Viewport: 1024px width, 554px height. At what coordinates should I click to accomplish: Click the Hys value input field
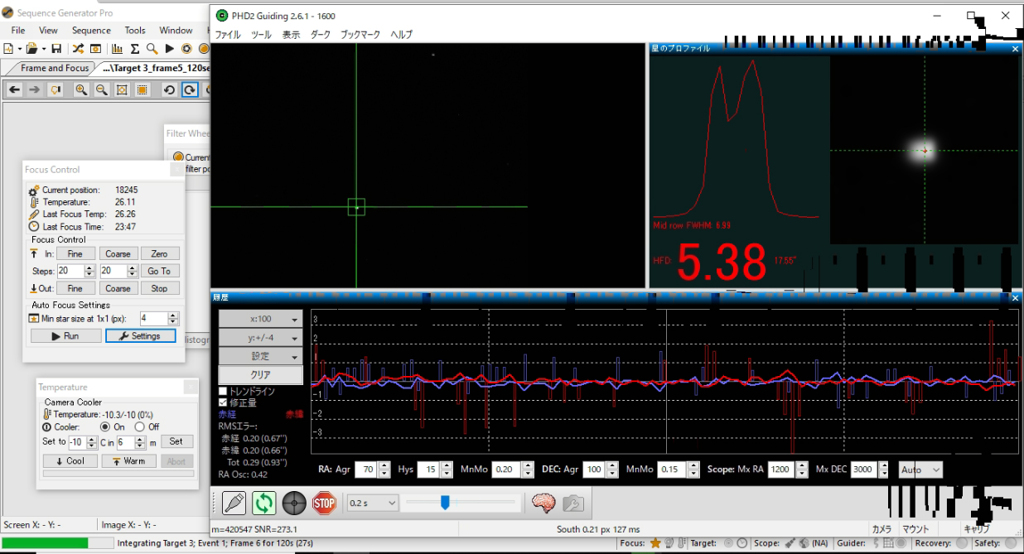tap(429, 469)
